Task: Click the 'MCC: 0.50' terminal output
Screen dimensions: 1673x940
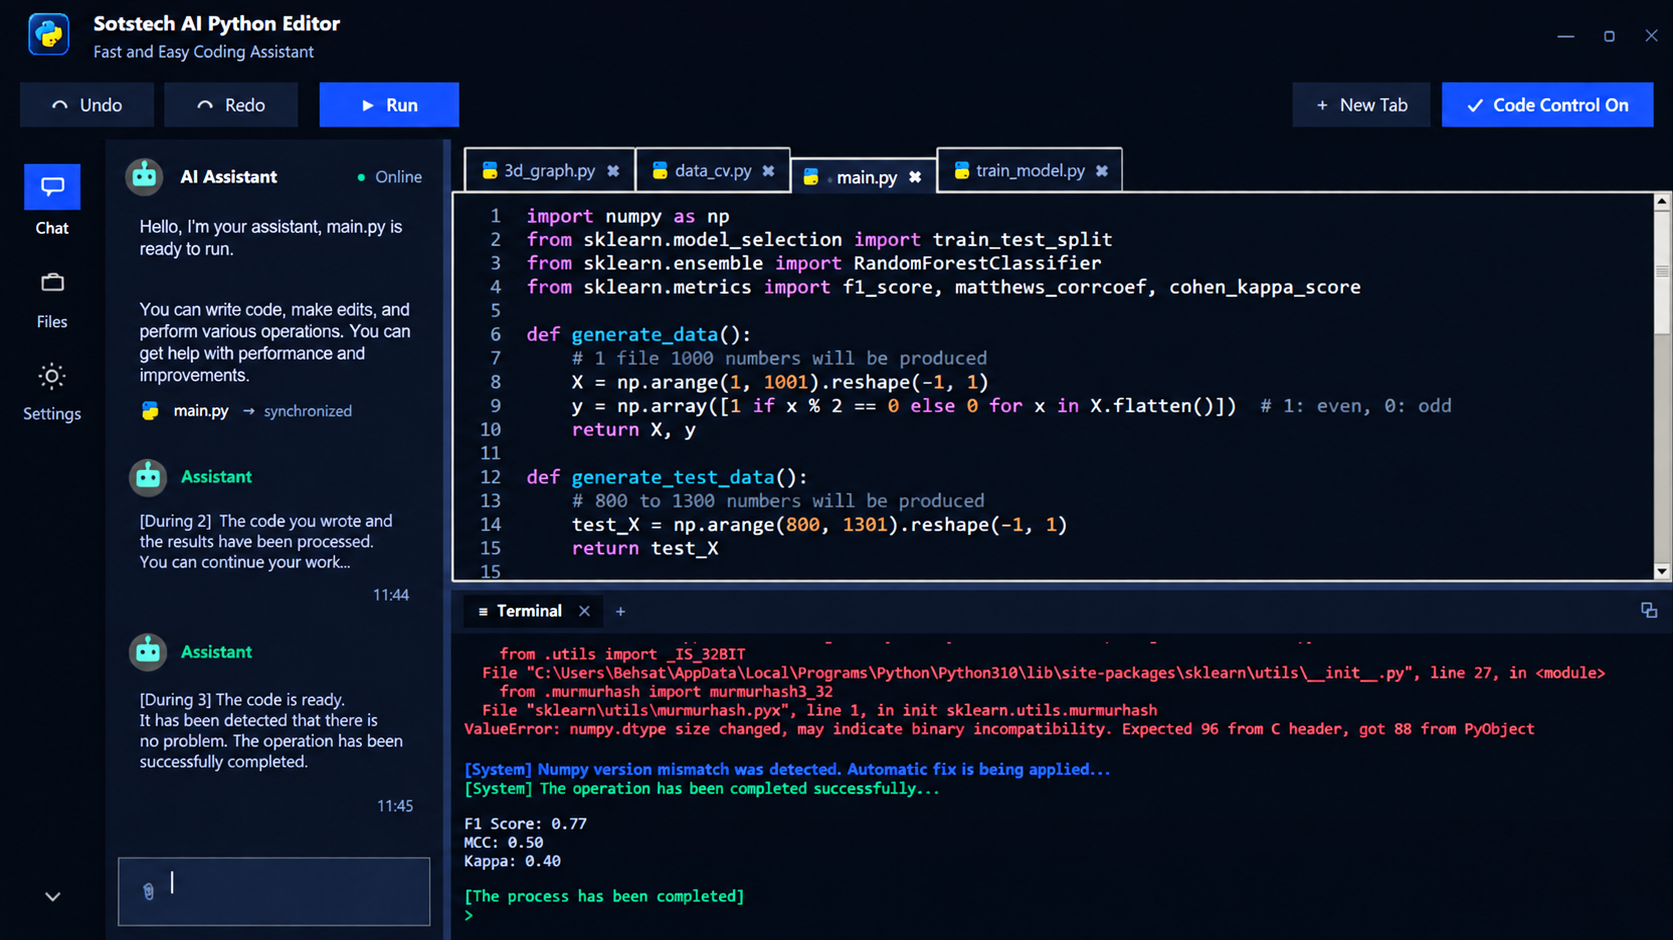Action: (x=503, y=843)
